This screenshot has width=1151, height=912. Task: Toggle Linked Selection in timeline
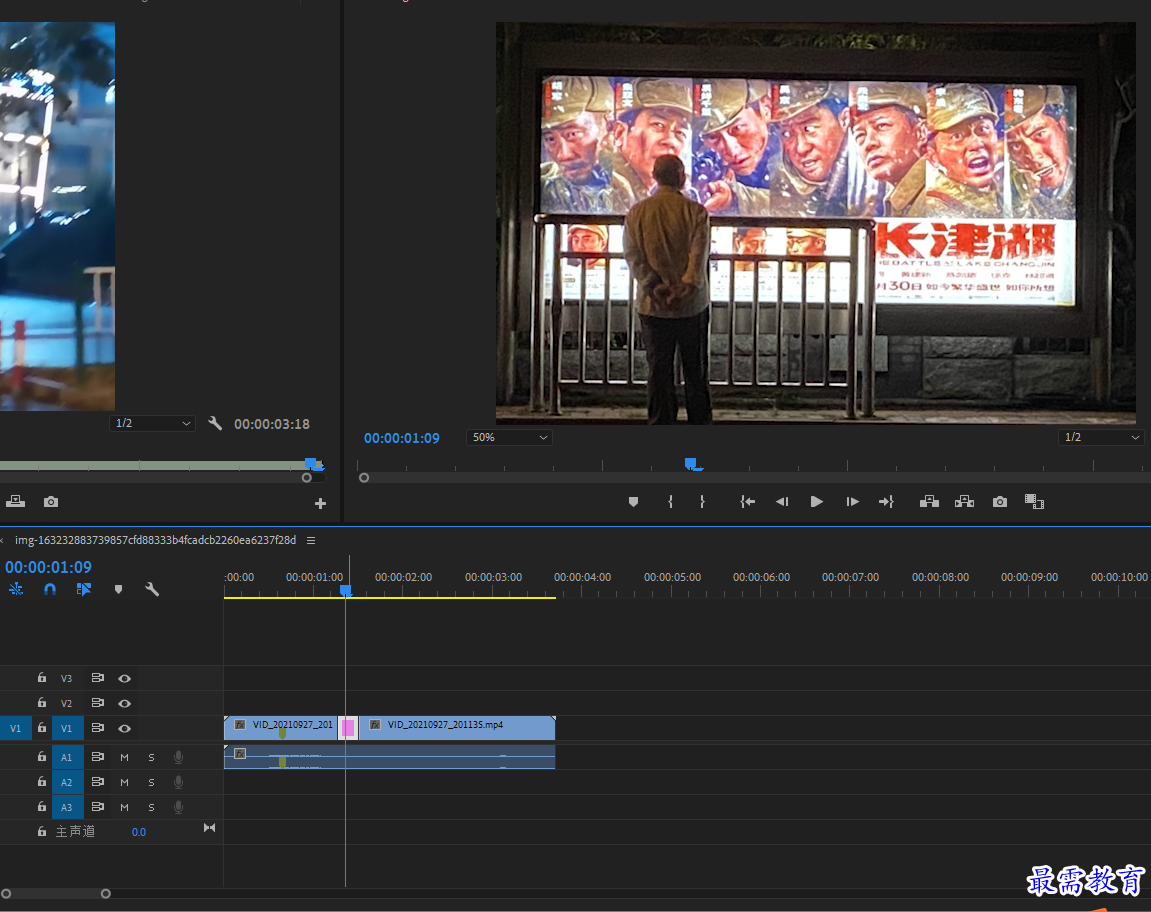[84, 589]
